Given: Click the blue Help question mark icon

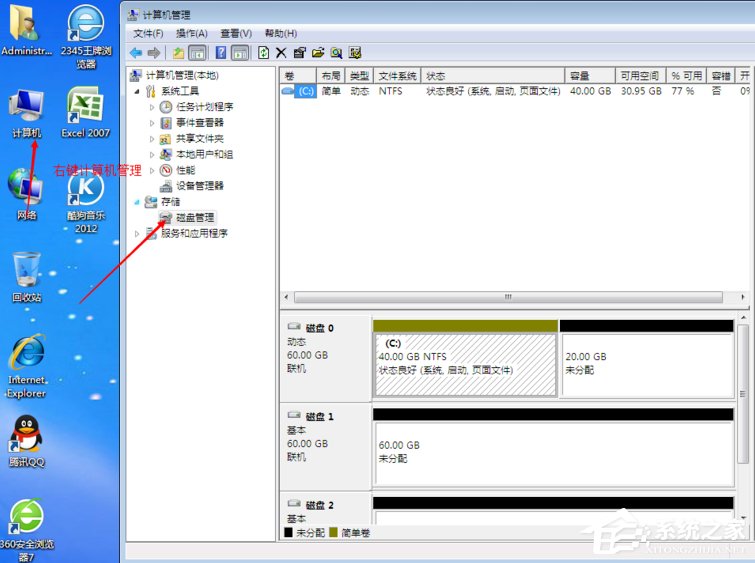Looking at the screenshot, I should point(221,52).
